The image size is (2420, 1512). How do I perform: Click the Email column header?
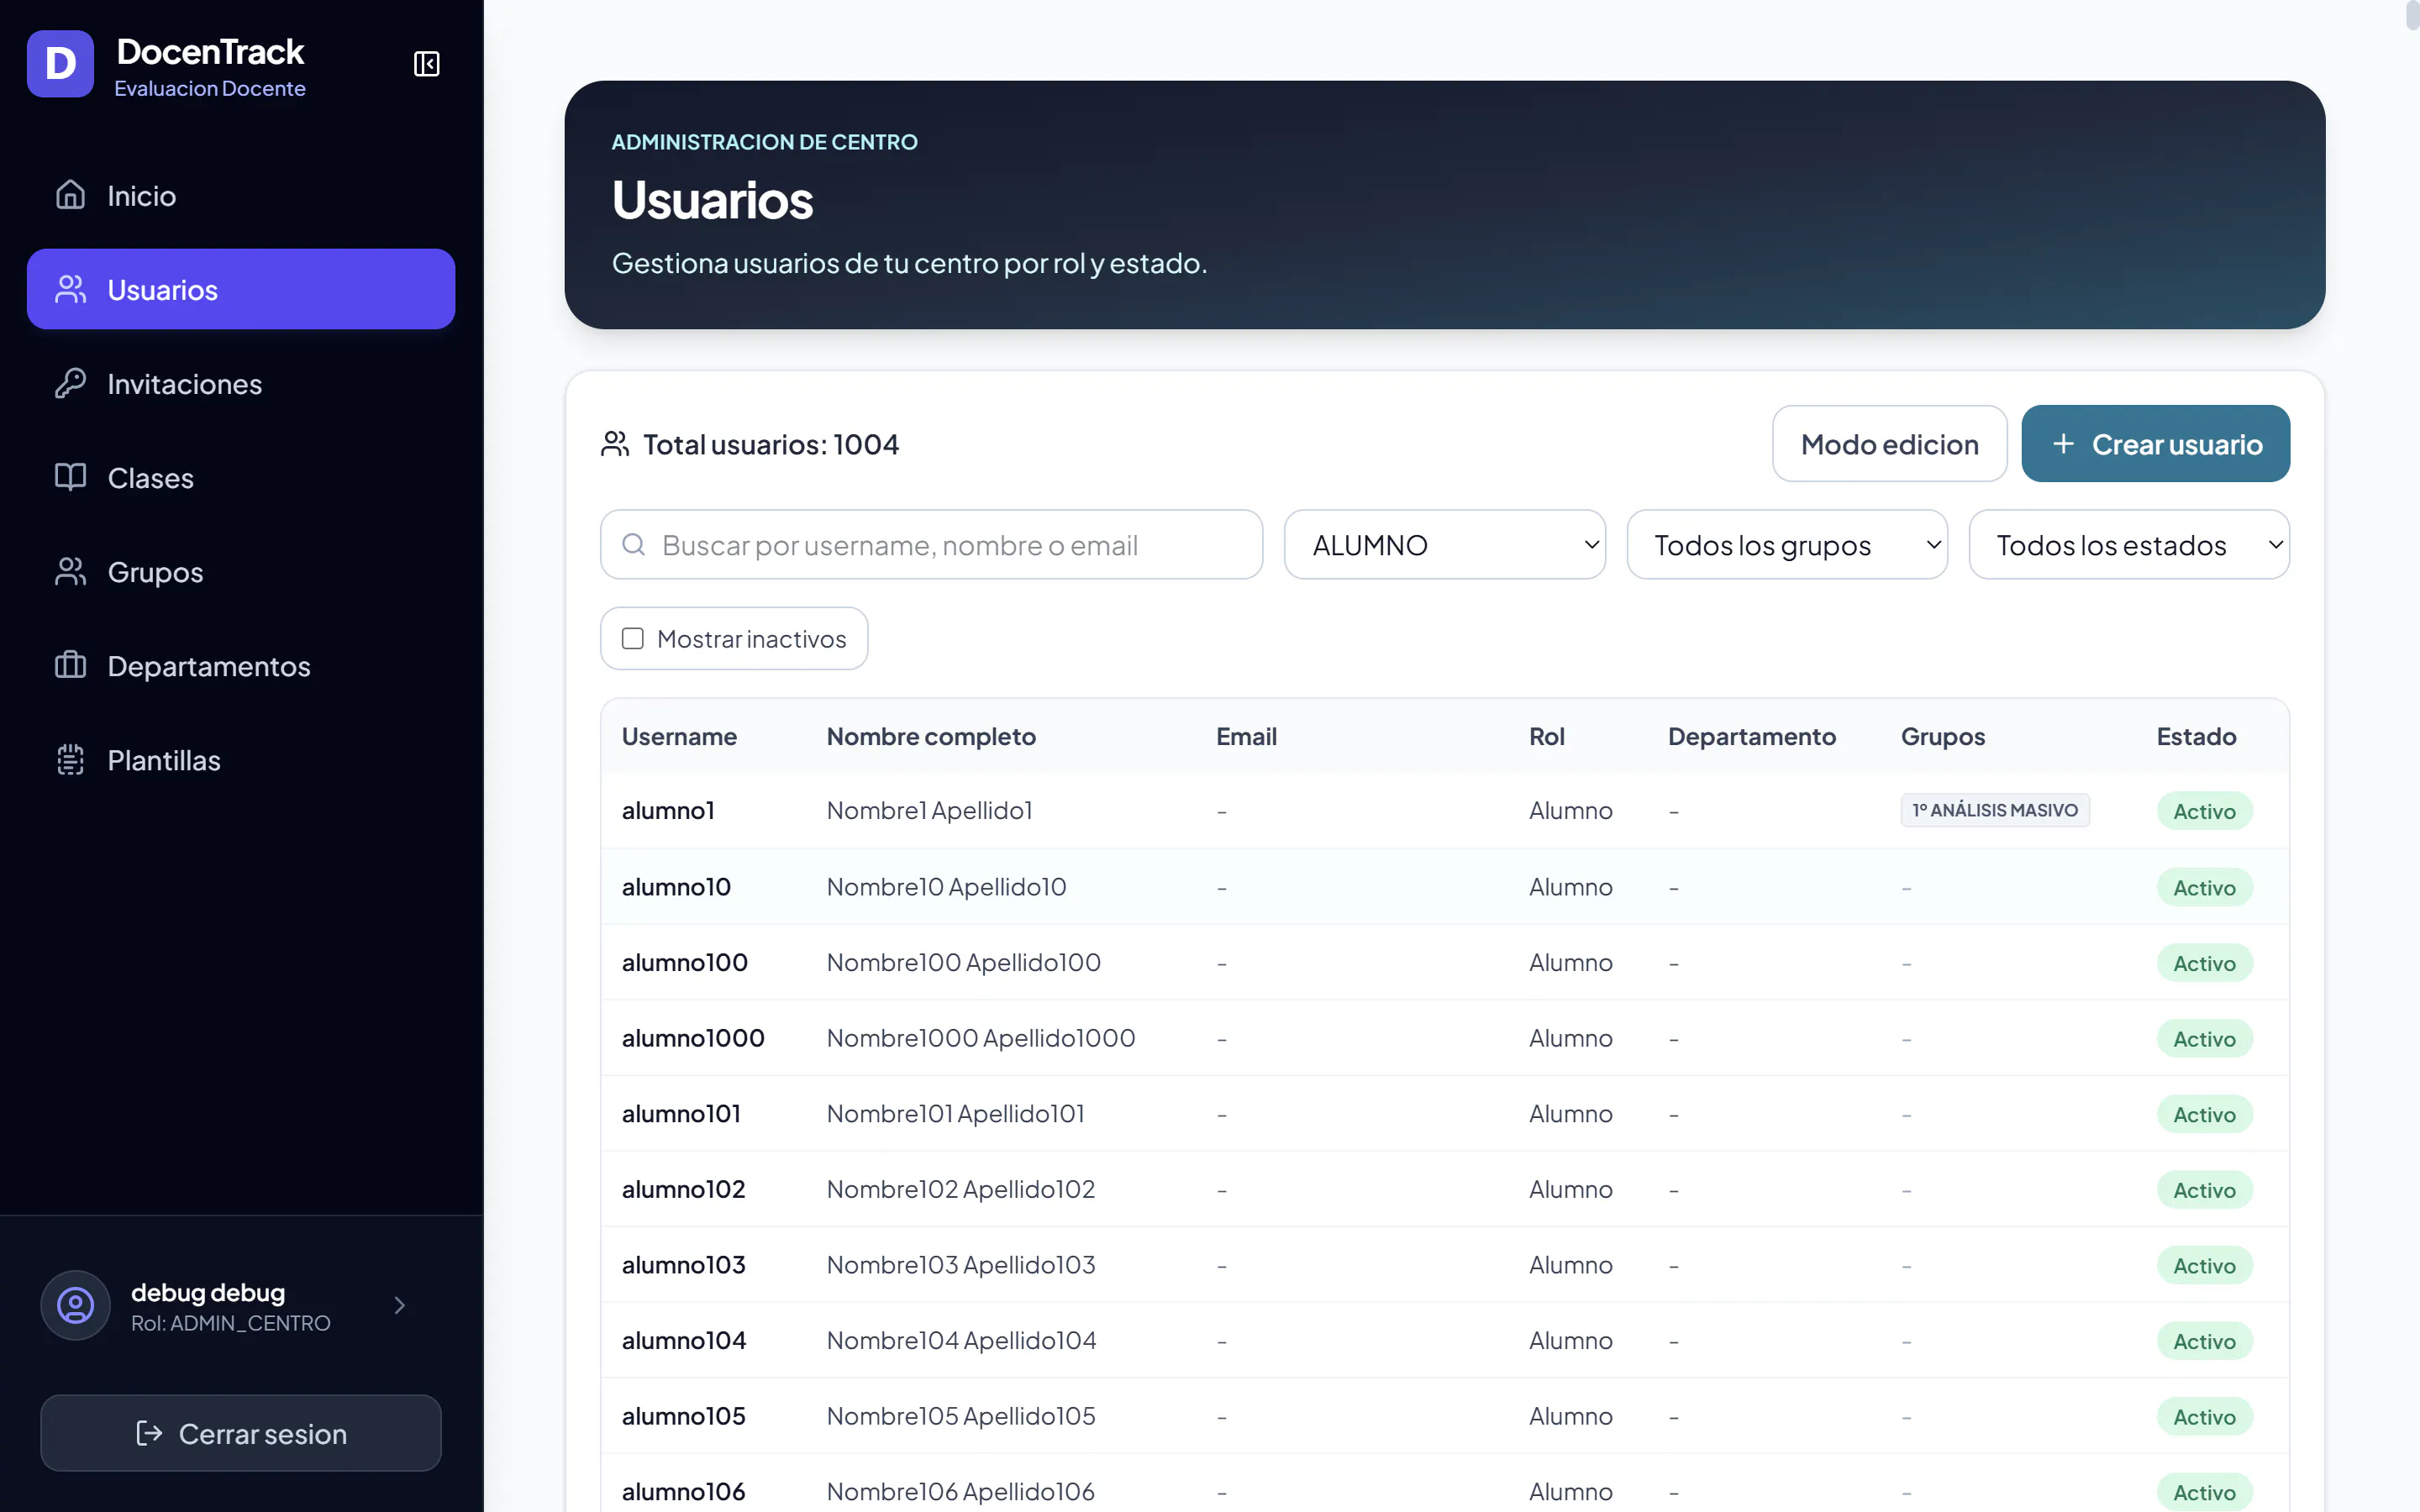coord(1246,736)
